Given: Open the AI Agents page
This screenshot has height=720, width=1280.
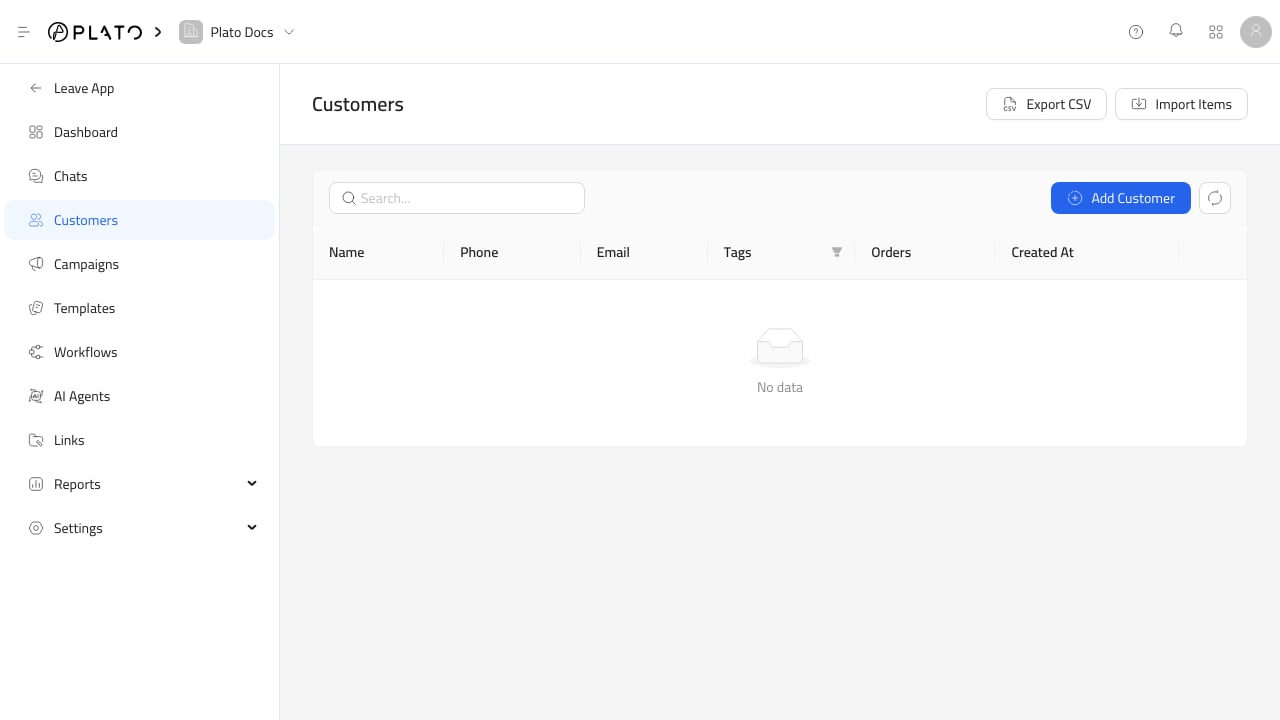Looking at the screenshot, I should pos(140,396).
